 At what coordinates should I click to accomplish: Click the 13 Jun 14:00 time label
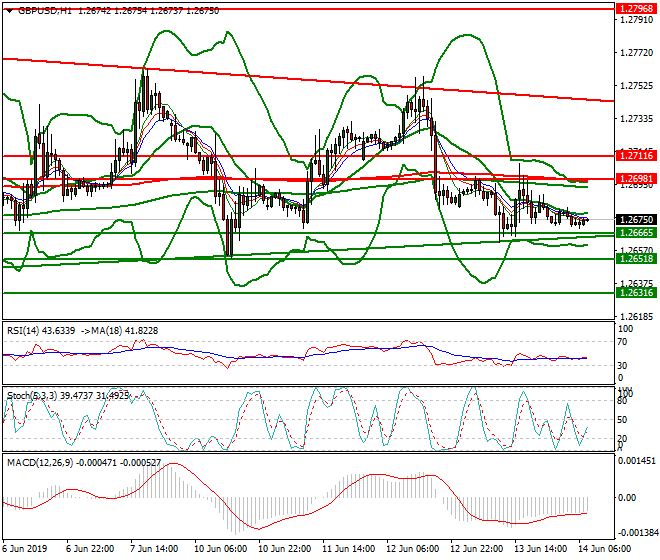(540, 549)
